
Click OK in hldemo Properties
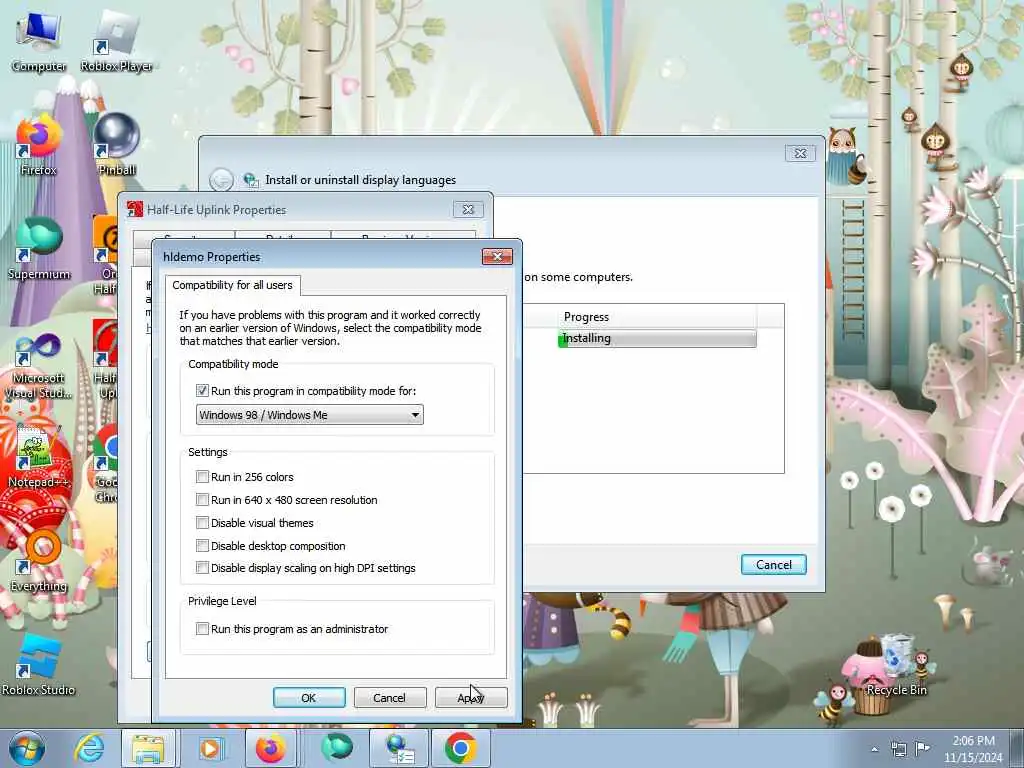tap(309, 697)
